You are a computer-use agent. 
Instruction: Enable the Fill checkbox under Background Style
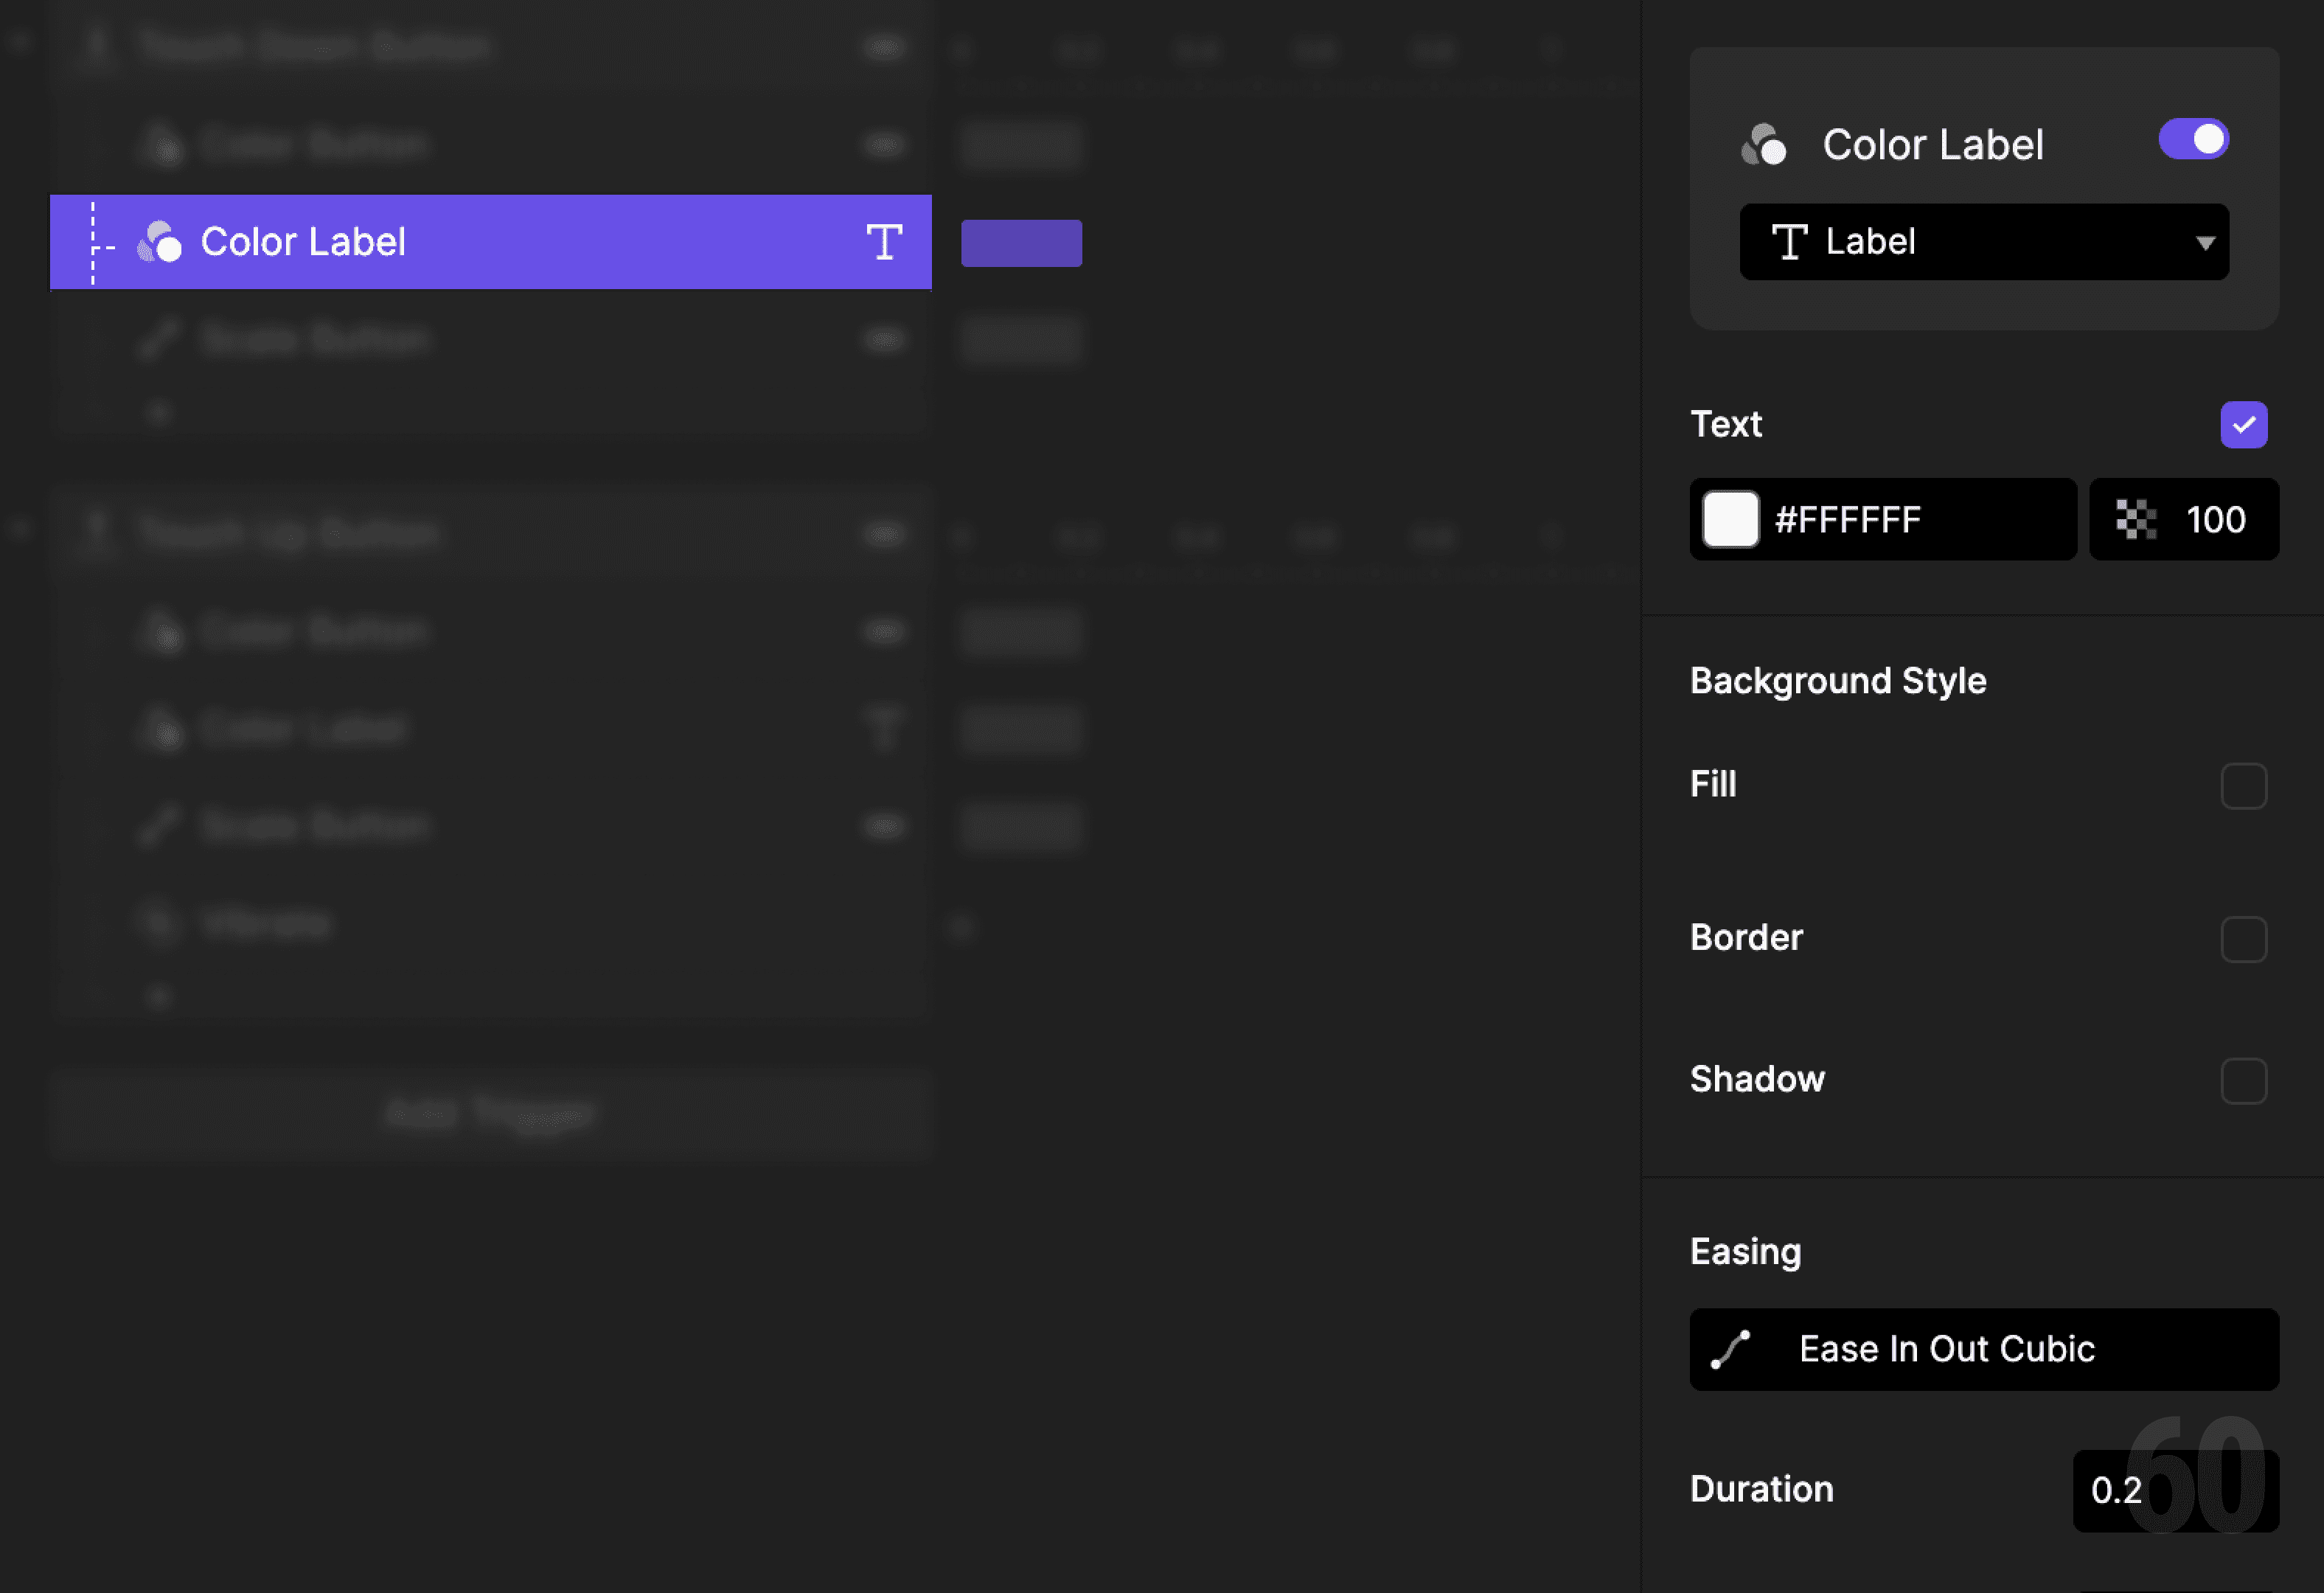pos(2244,786)
